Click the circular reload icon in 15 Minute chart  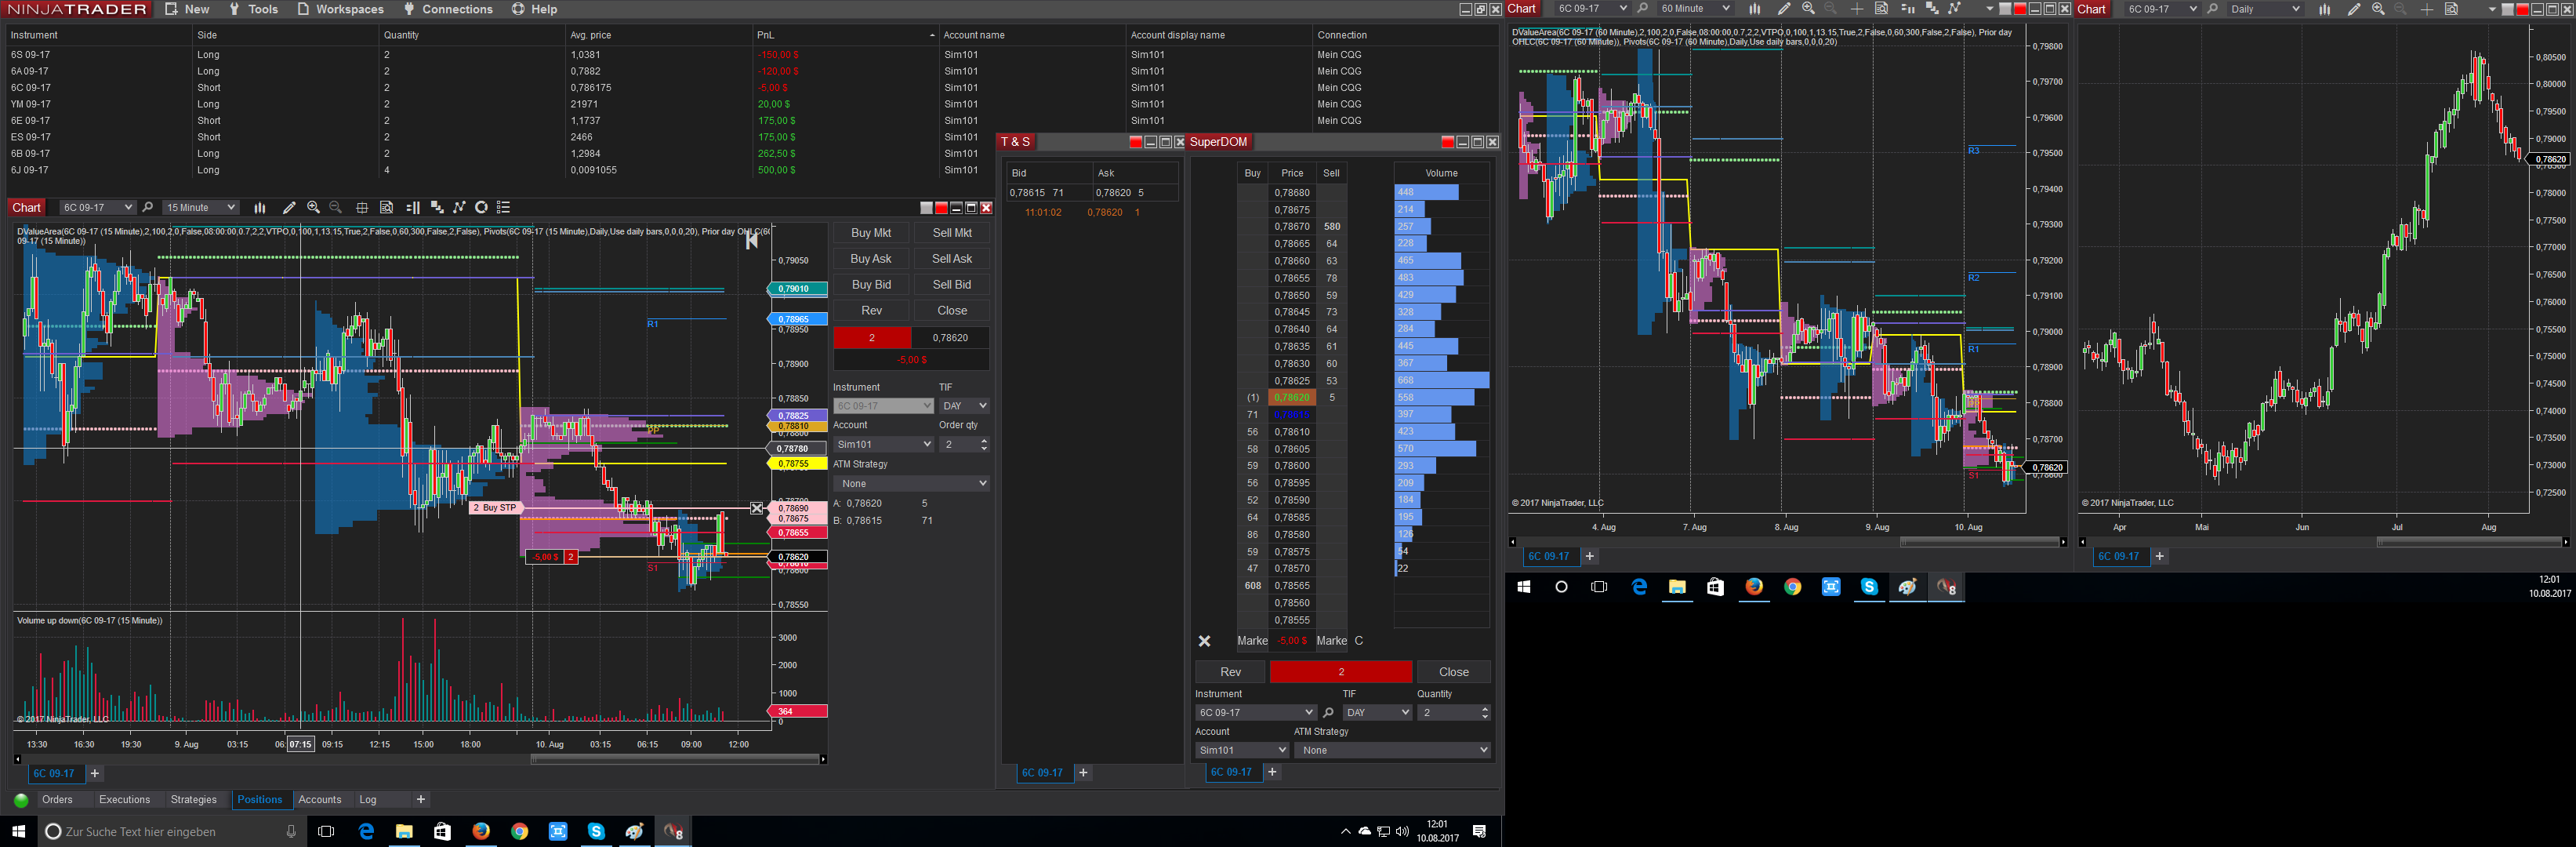pos(482,208)
